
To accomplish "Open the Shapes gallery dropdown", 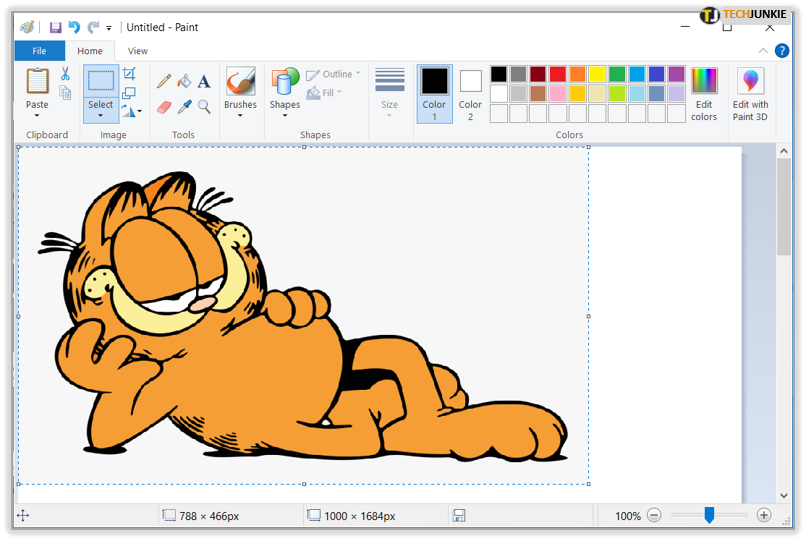I will (x=285, y=116).
